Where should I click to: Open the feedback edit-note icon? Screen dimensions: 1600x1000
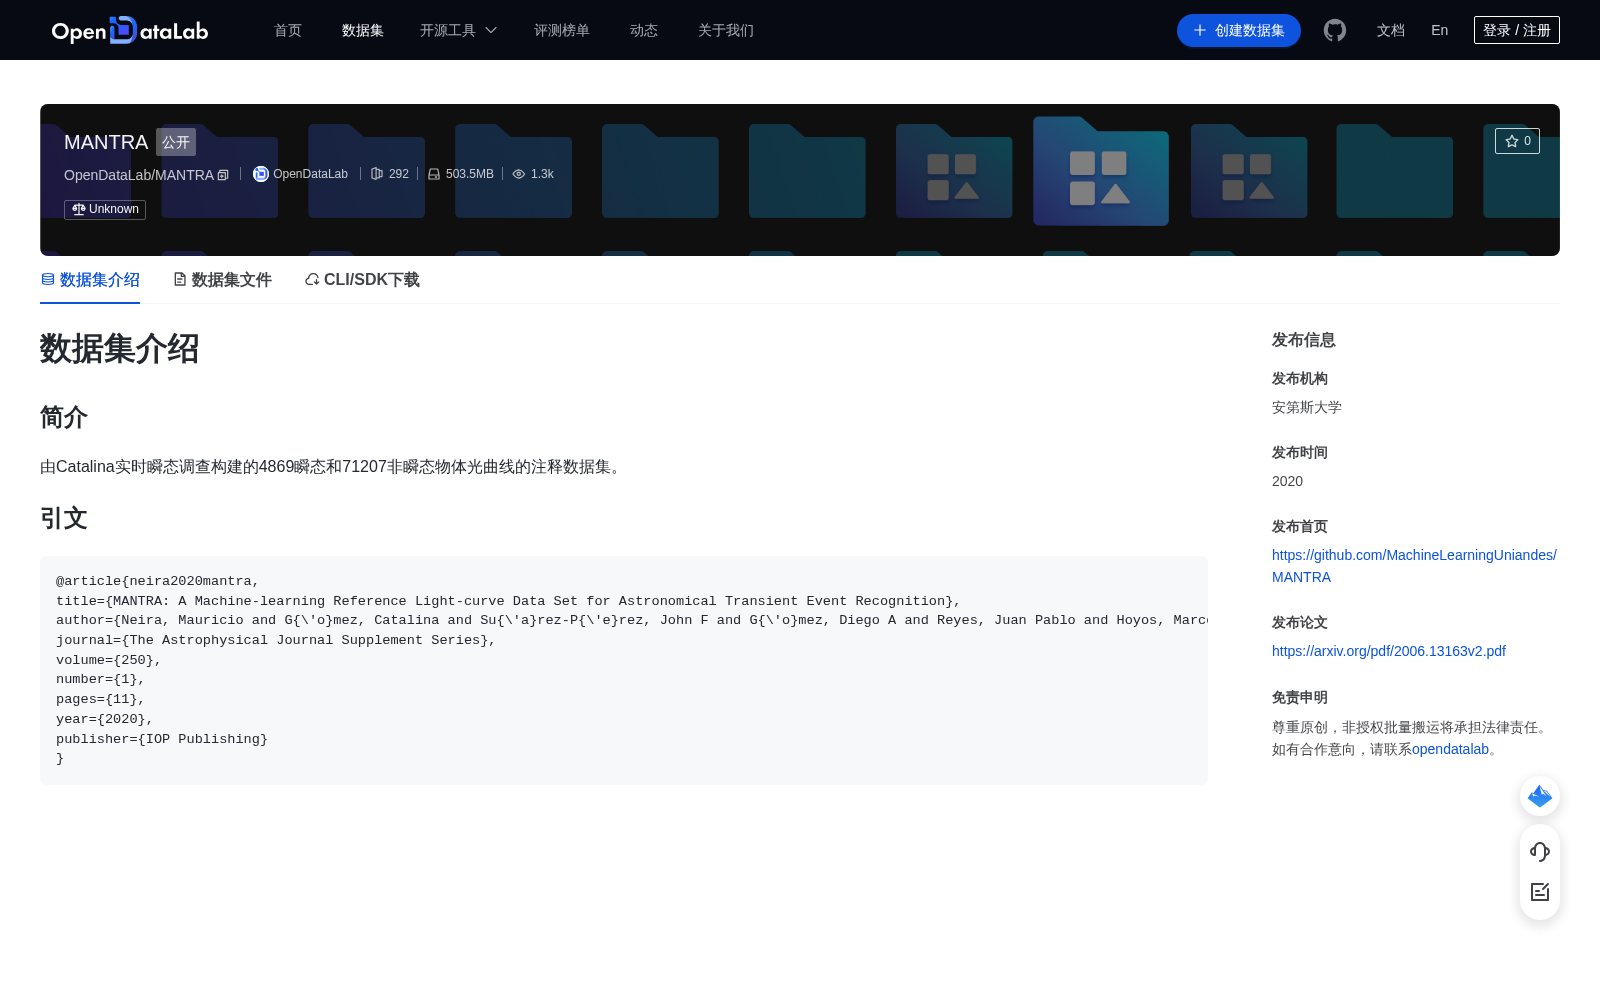1540,892
